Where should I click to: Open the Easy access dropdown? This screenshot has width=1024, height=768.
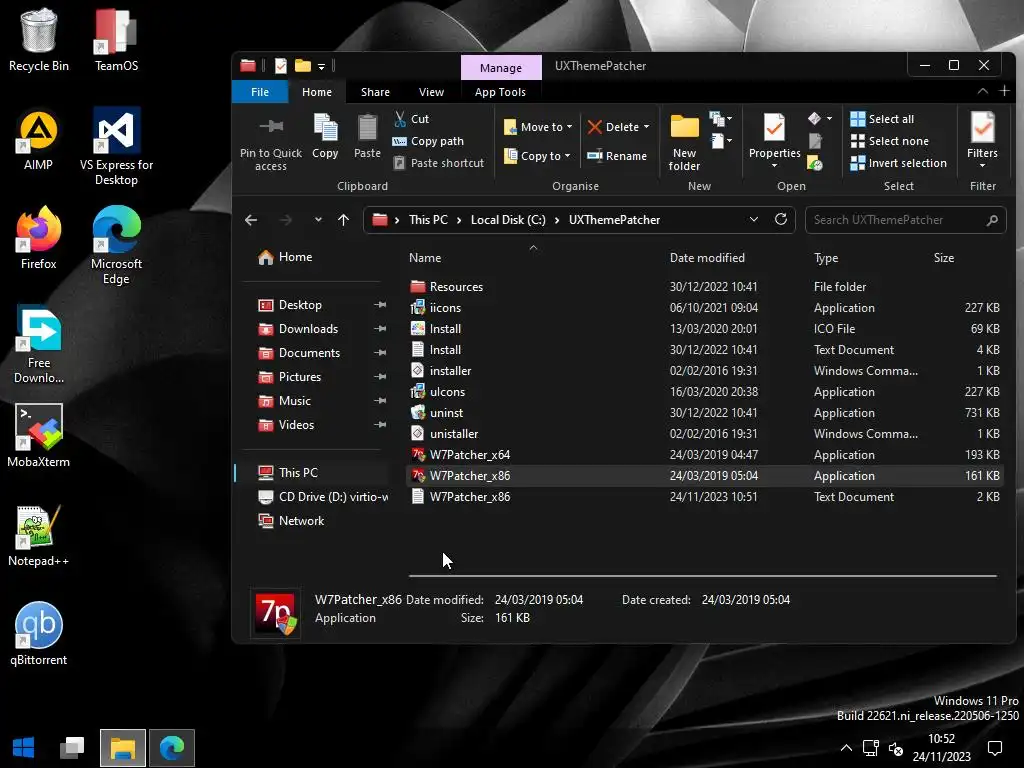point(720,140)
